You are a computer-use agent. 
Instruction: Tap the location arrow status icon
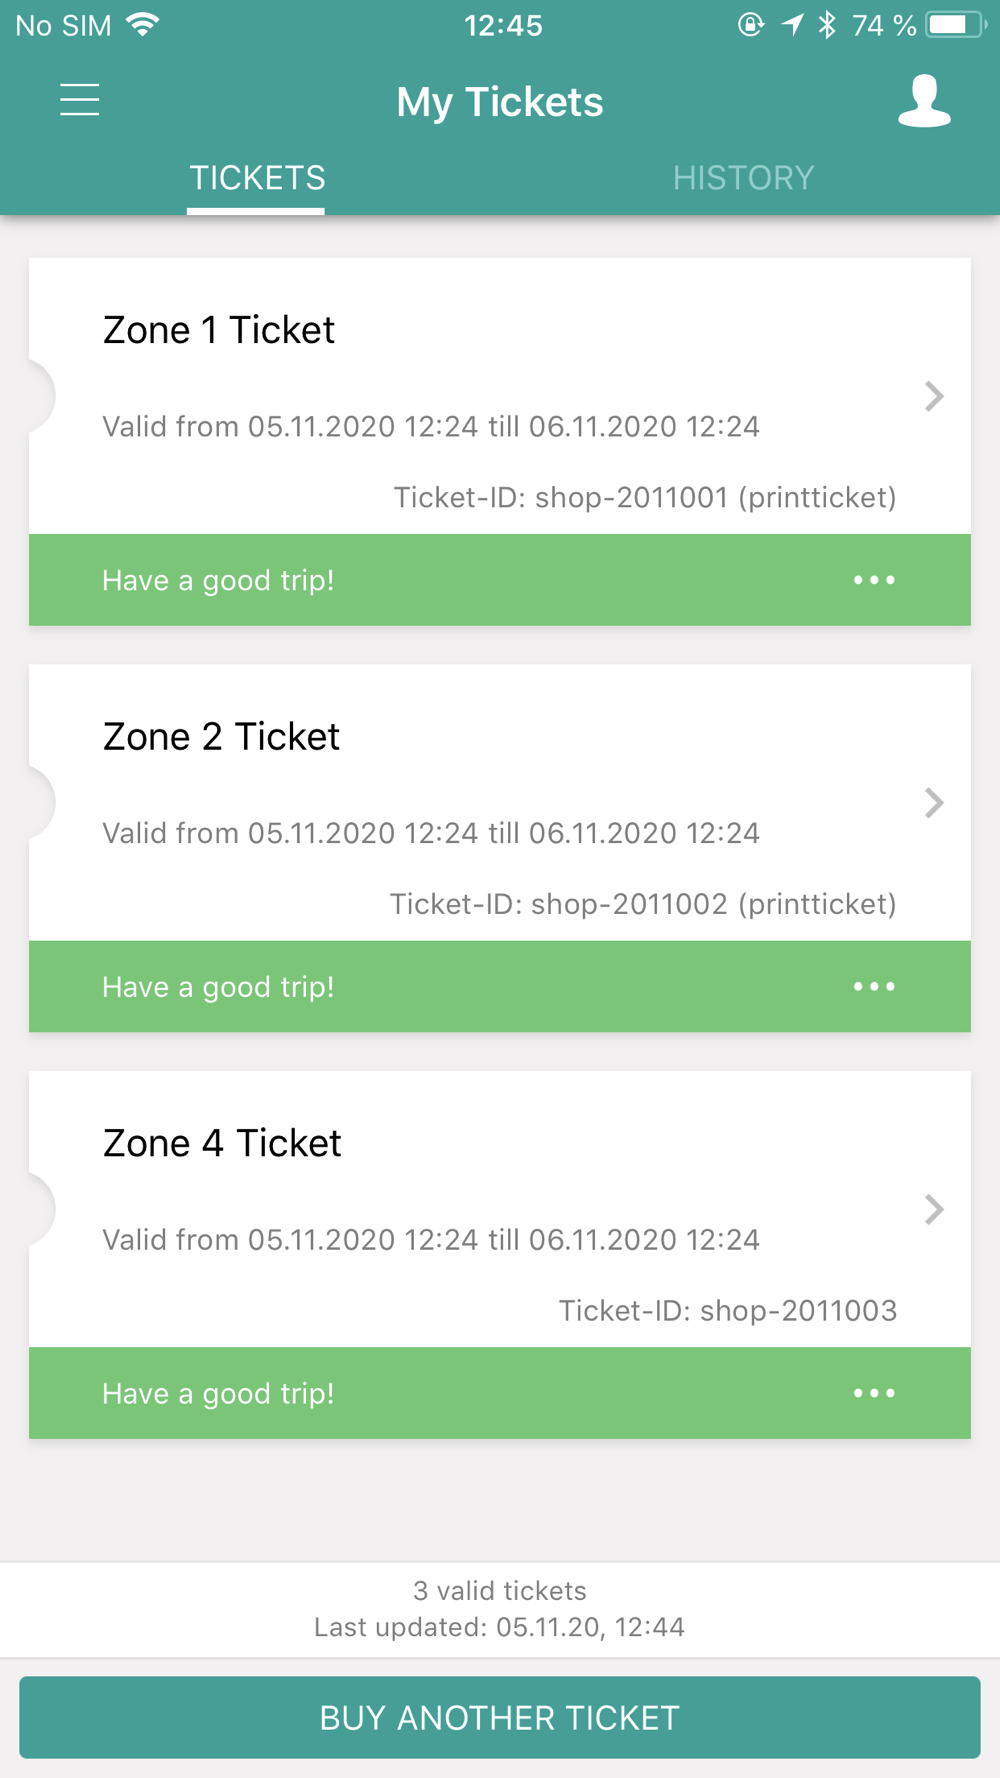coord(792,25)
